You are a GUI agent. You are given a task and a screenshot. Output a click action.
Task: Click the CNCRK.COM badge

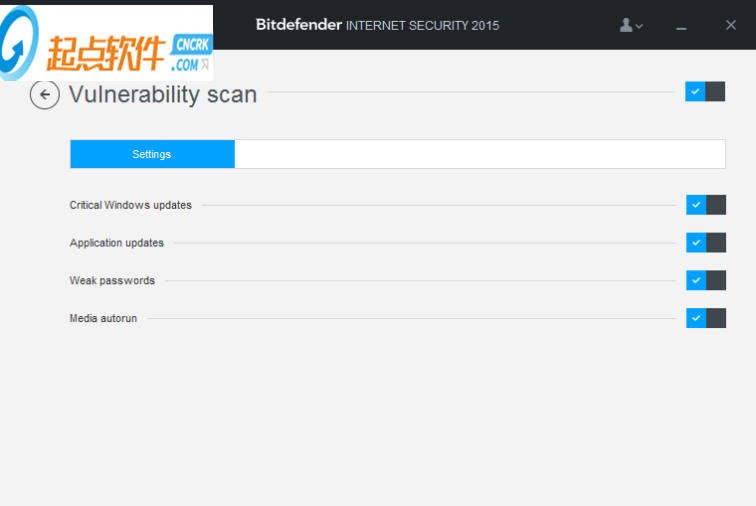[x=191, y=53]
